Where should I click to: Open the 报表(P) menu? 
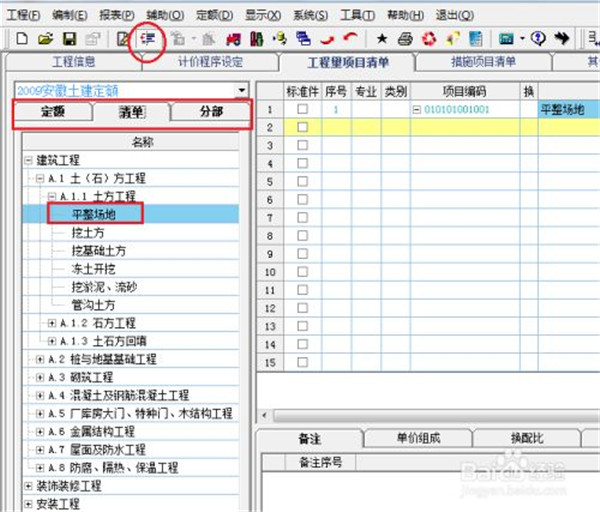tap(117, 15)
